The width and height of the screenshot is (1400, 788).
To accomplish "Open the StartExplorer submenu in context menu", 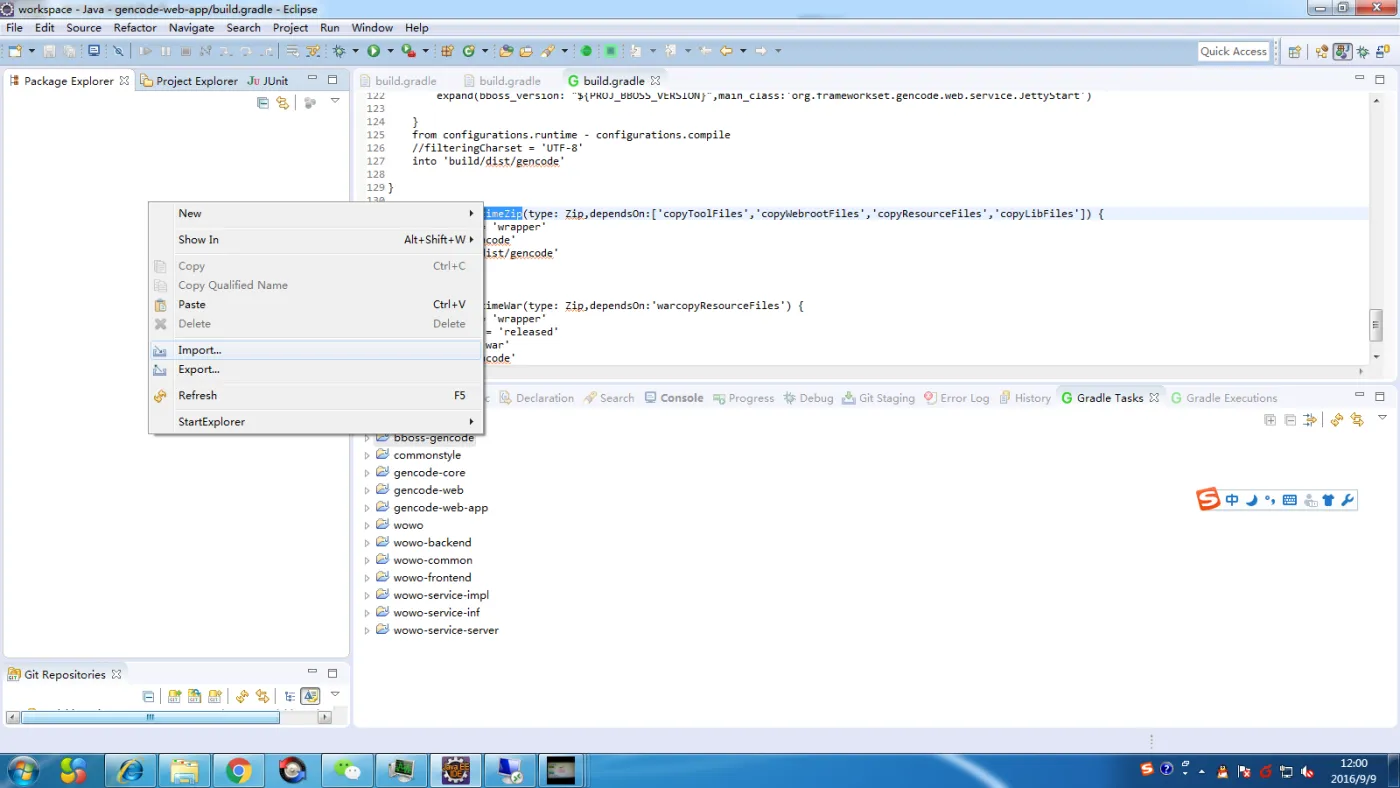I will tap(316, 422).
